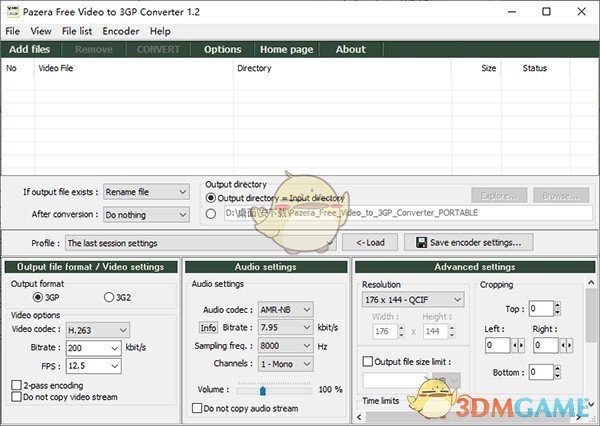Select 3GP output format
This screenshot has height=426, width=600.
(x=38, y=297)
